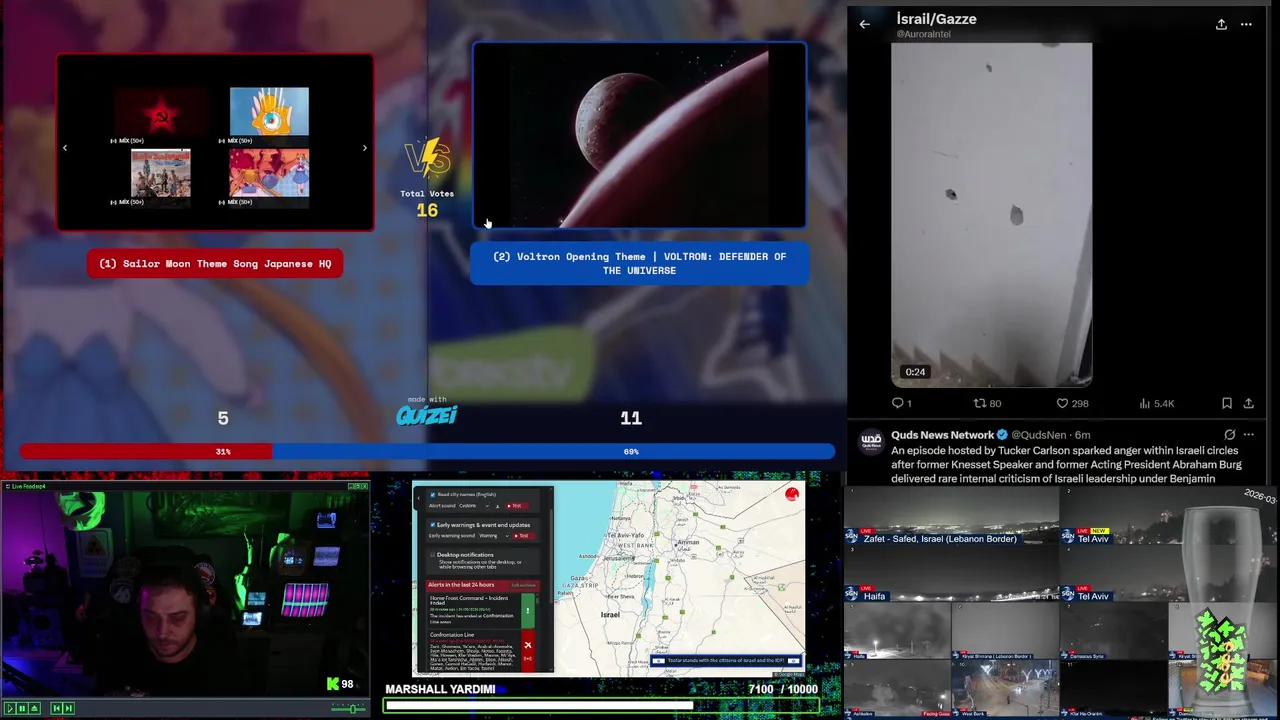This screenshot has height=720, width=1280.
Task: Click the Tel Aviv-Yafo label on map
Action: (x=624, y=536)
